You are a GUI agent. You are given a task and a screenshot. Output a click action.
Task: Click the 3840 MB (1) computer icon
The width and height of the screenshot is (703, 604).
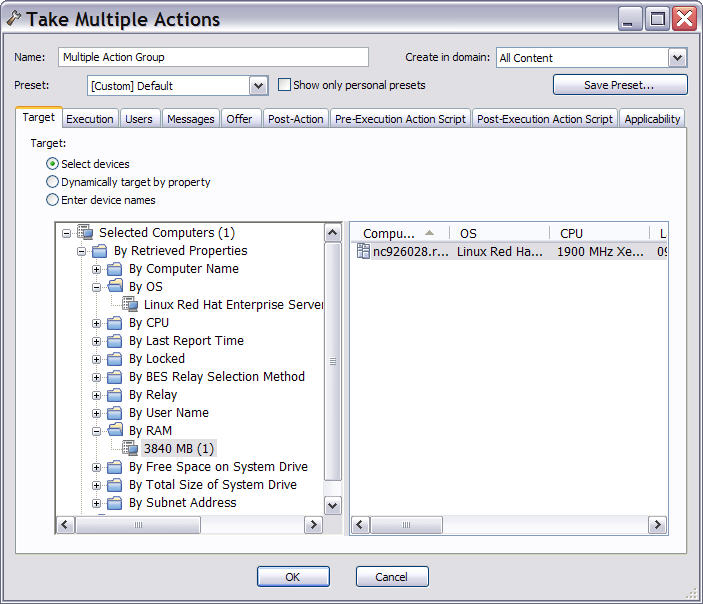(x=130, y=448)
